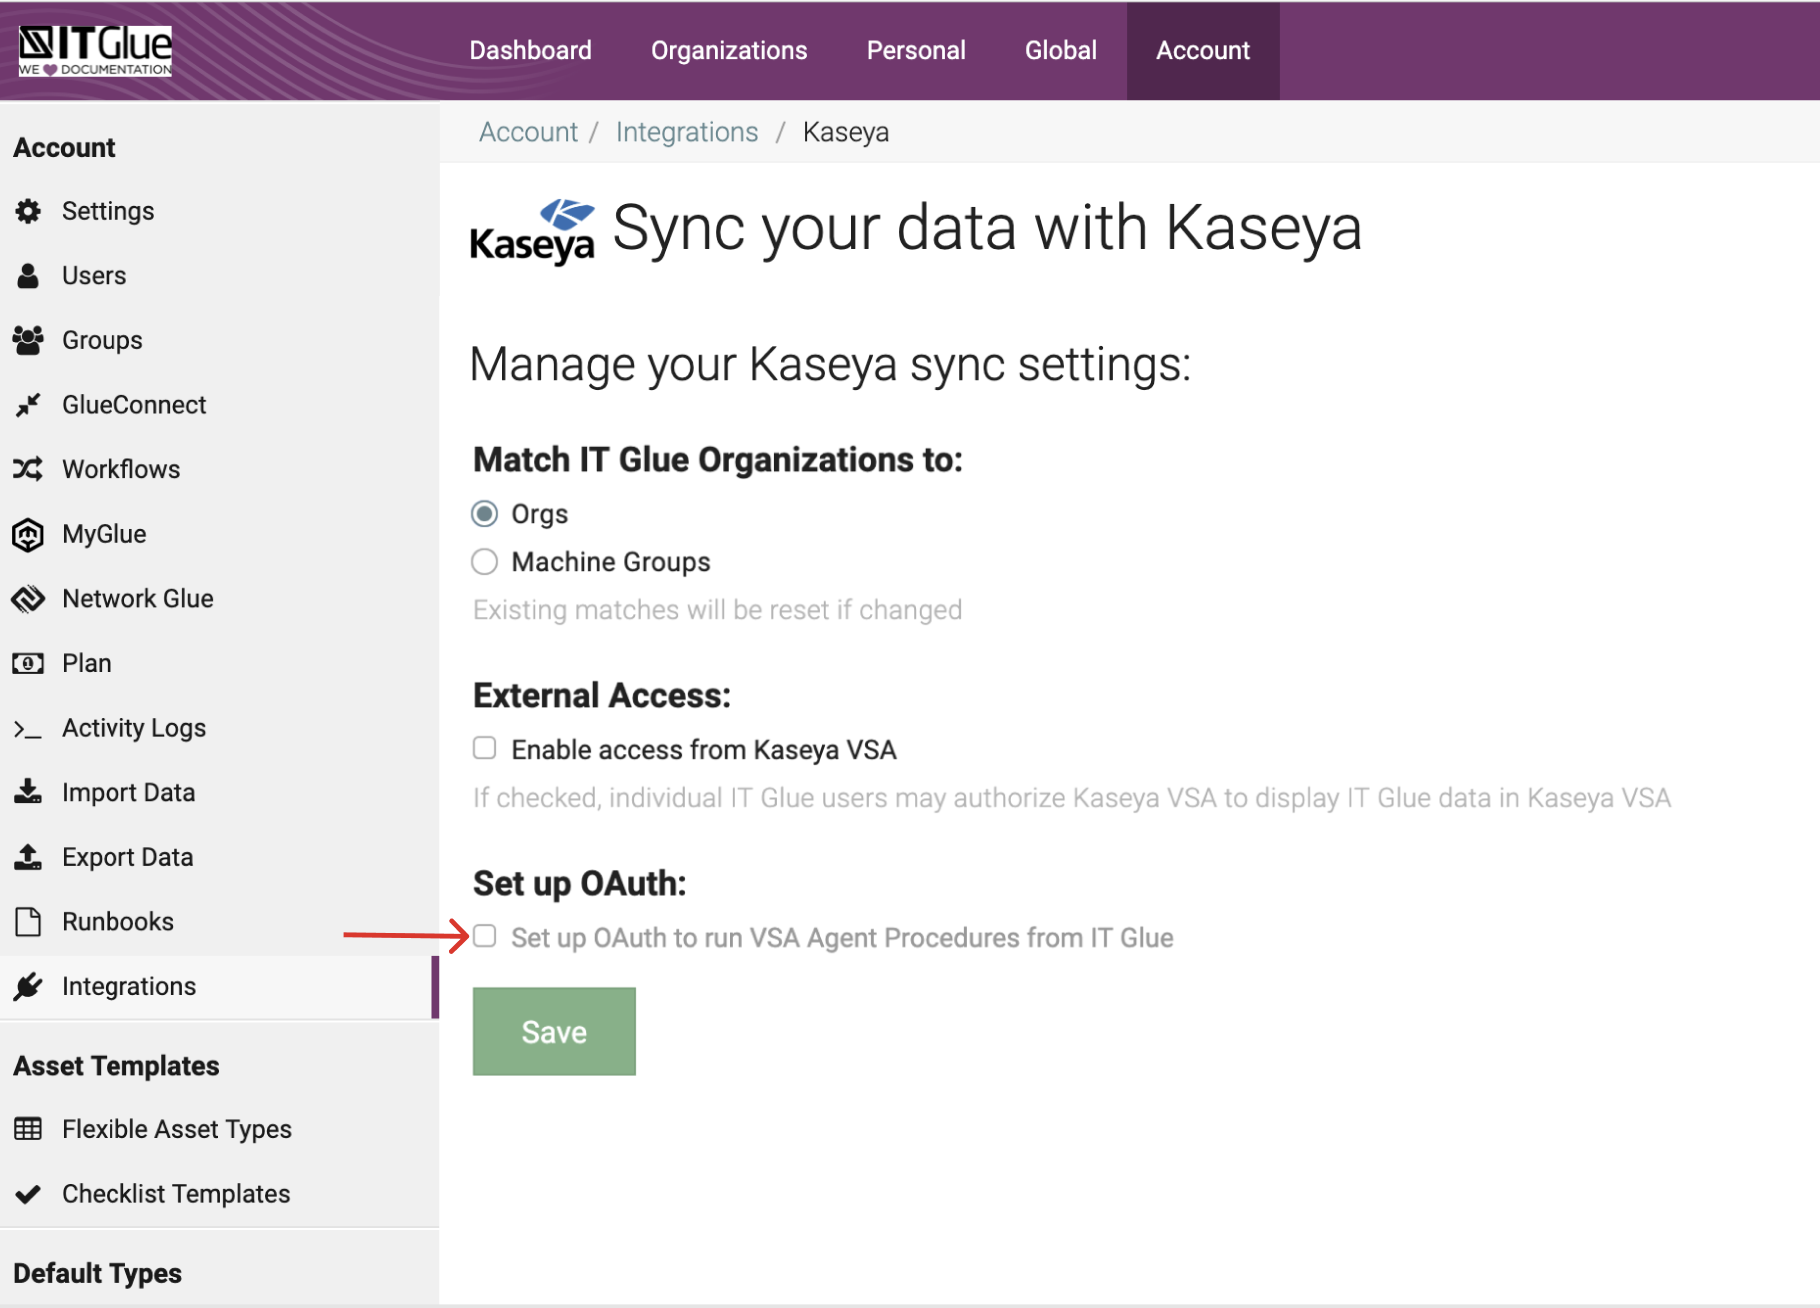Screen dimensions: 1820x1308
Task: Select the Account tab
Action: point(1203,50)
